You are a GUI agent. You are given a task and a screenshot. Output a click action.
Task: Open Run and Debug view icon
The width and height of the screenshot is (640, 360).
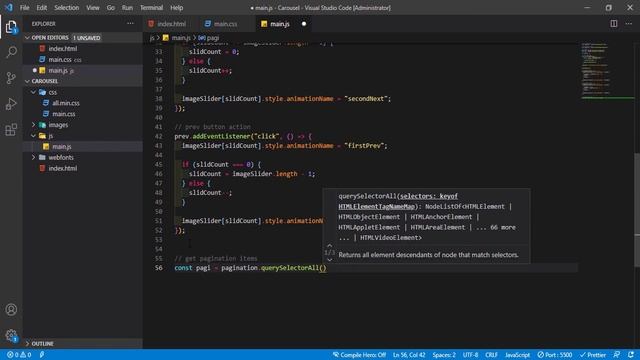pyautogui.click(x=11, y=104)
